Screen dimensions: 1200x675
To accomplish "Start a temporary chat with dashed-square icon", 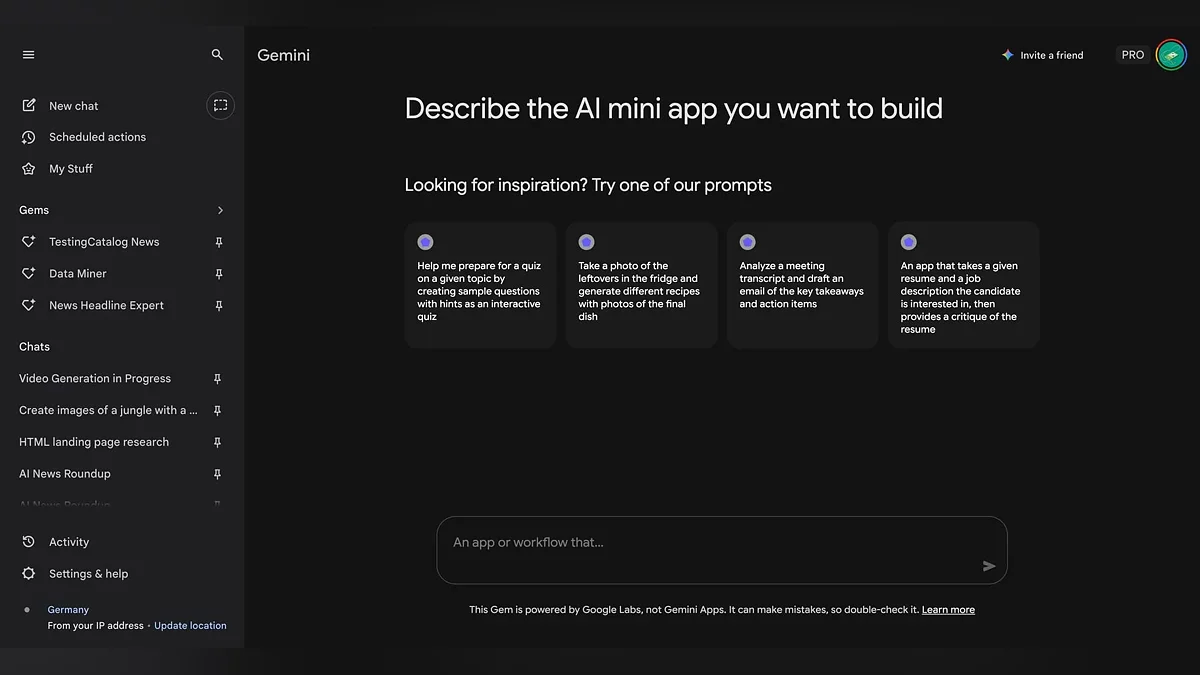I will 220,105.
